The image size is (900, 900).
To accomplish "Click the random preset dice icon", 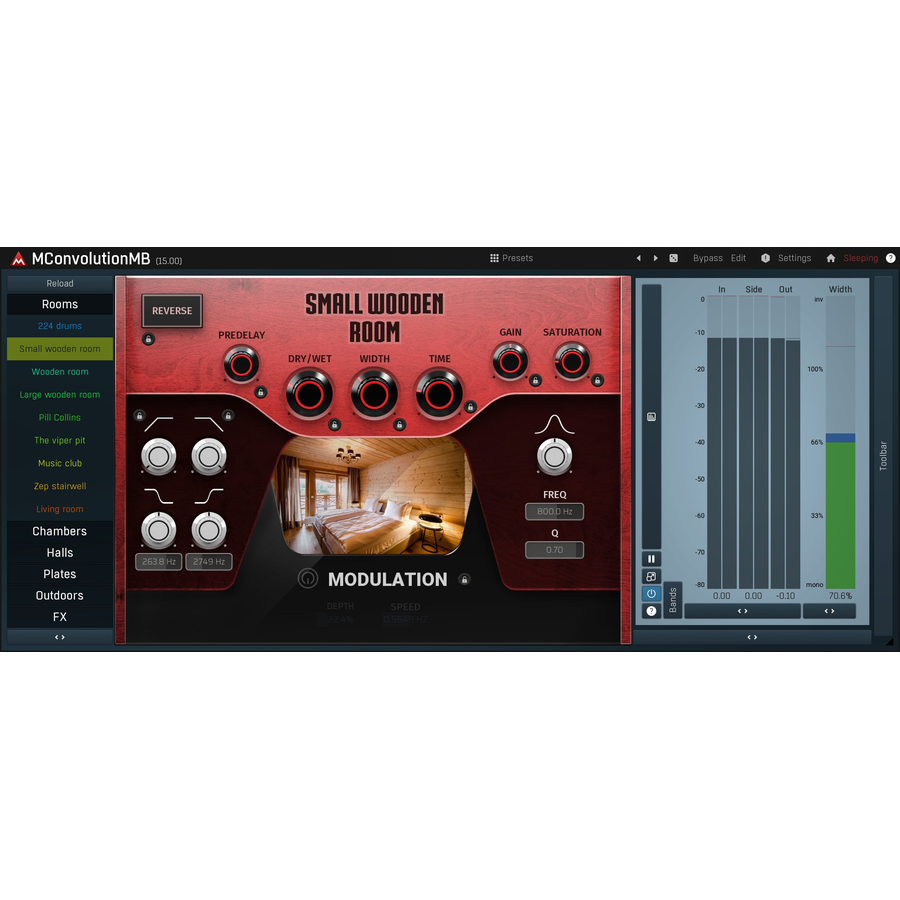I will click(x=673, y=258).
